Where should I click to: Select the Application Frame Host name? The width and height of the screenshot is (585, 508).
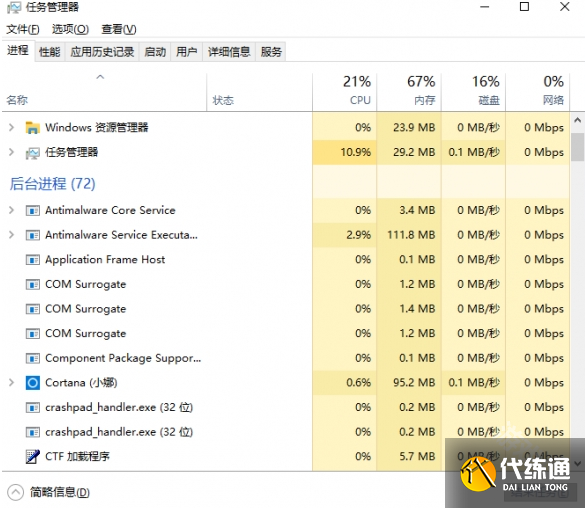105,260
